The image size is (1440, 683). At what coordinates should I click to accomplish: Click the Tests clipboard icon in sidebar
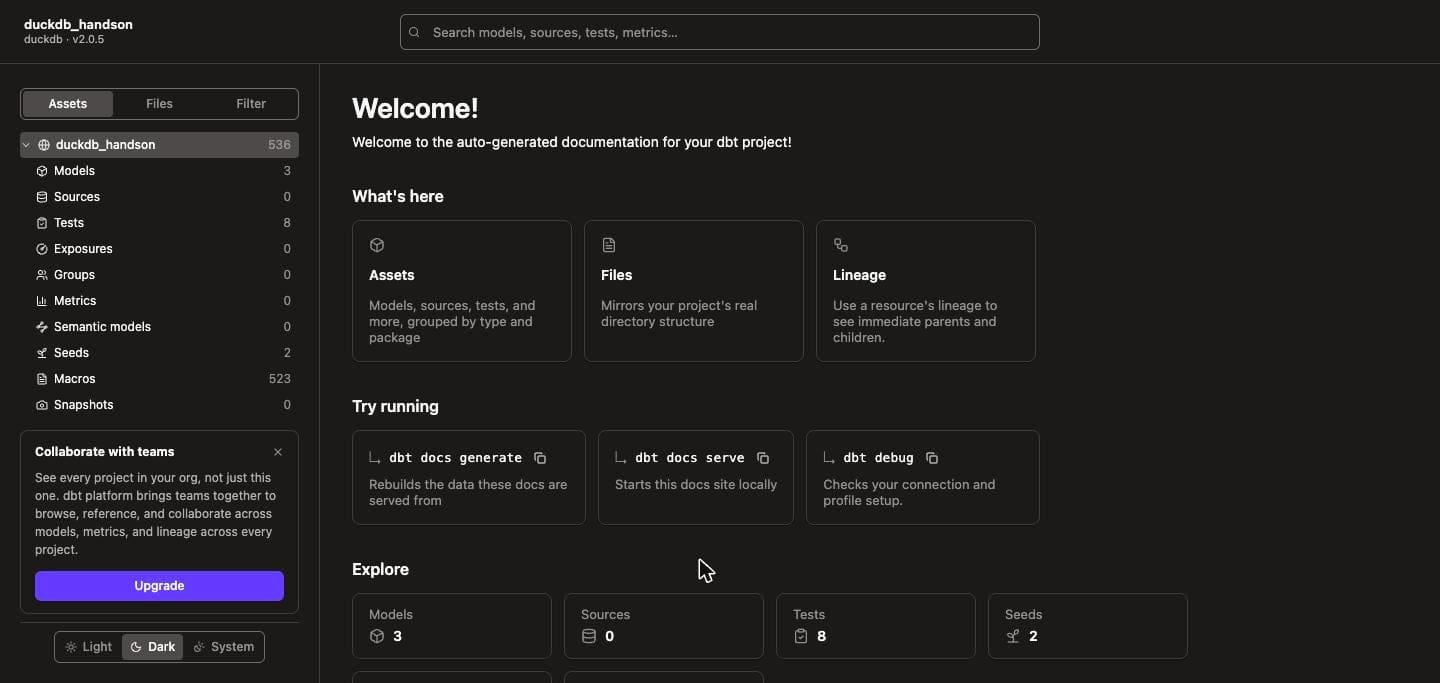(42, 223)
